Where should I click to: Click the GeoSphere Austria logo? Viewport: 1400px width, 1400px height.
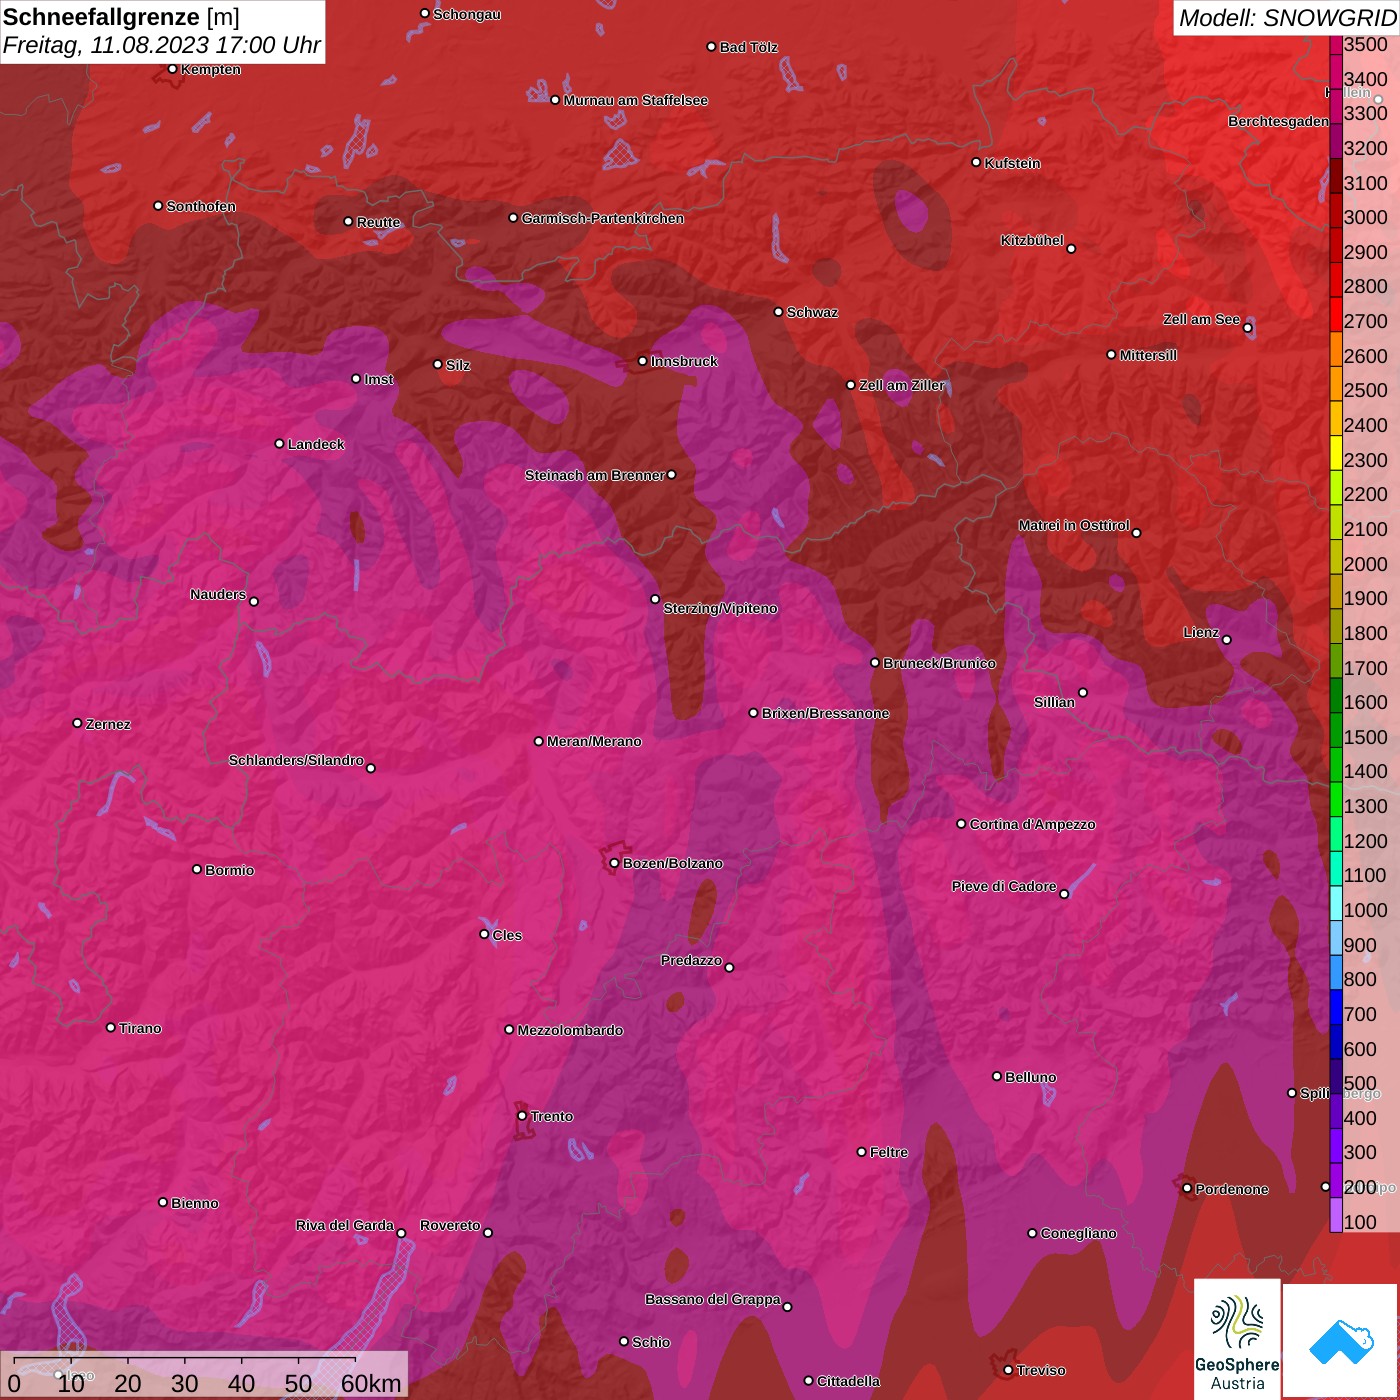pyautogui.click(x=1237, y=1338)
